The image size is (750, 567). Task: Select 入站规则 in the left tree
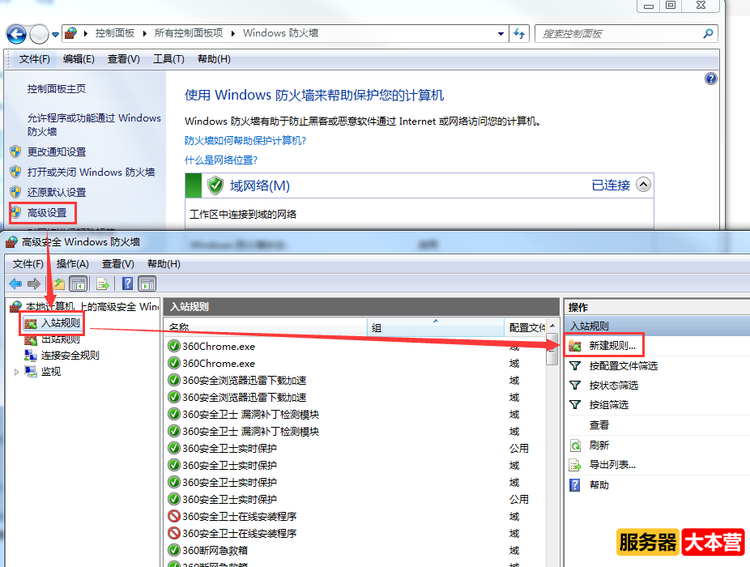tap(60, 324)
